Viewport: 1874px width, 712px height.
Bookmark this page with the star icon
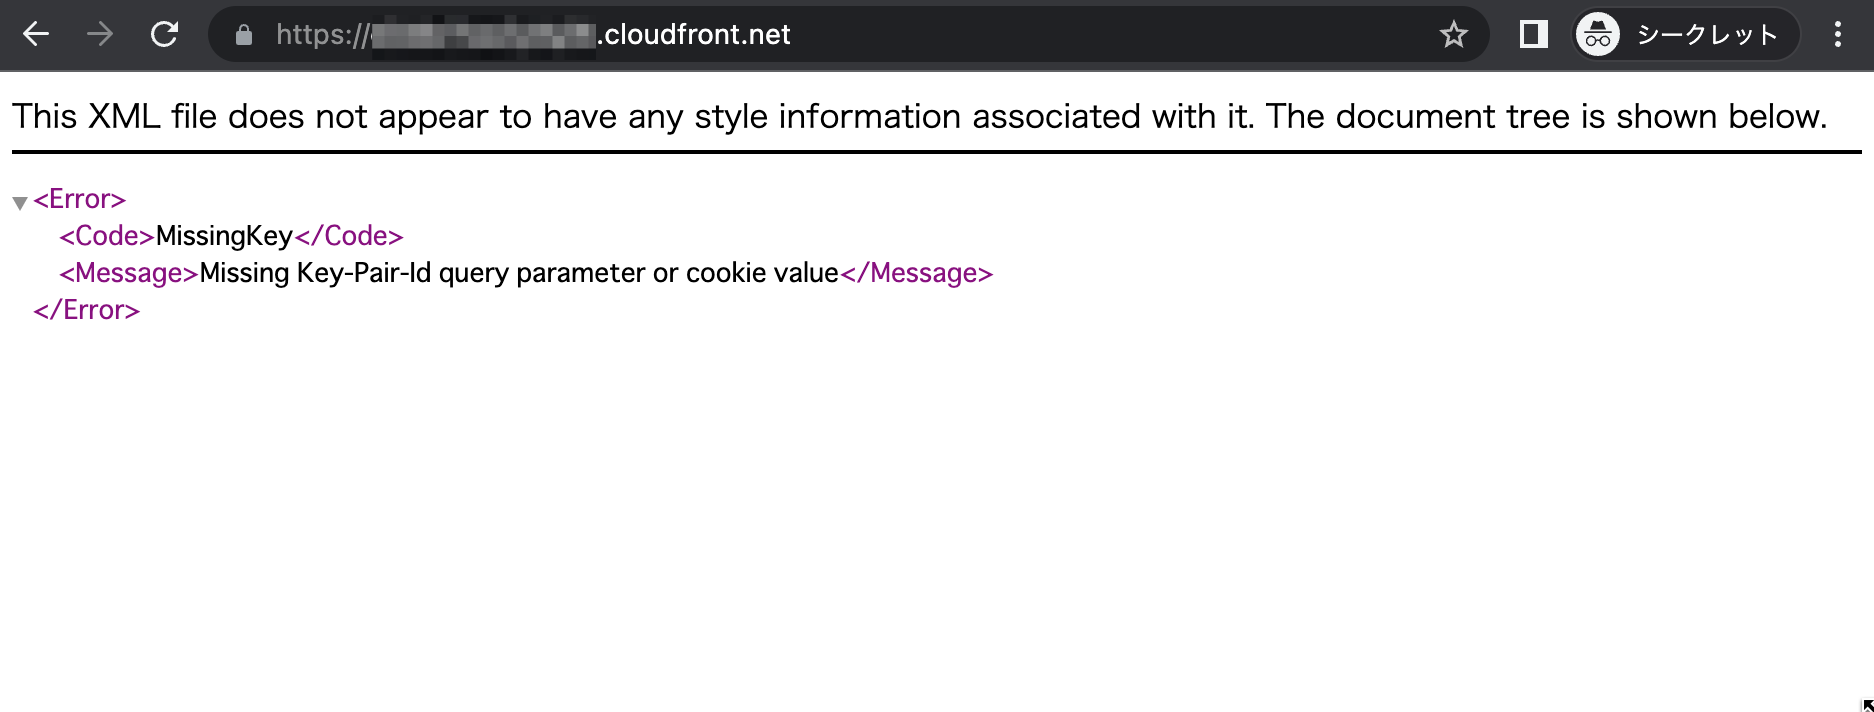click(x=1453, y=35)
